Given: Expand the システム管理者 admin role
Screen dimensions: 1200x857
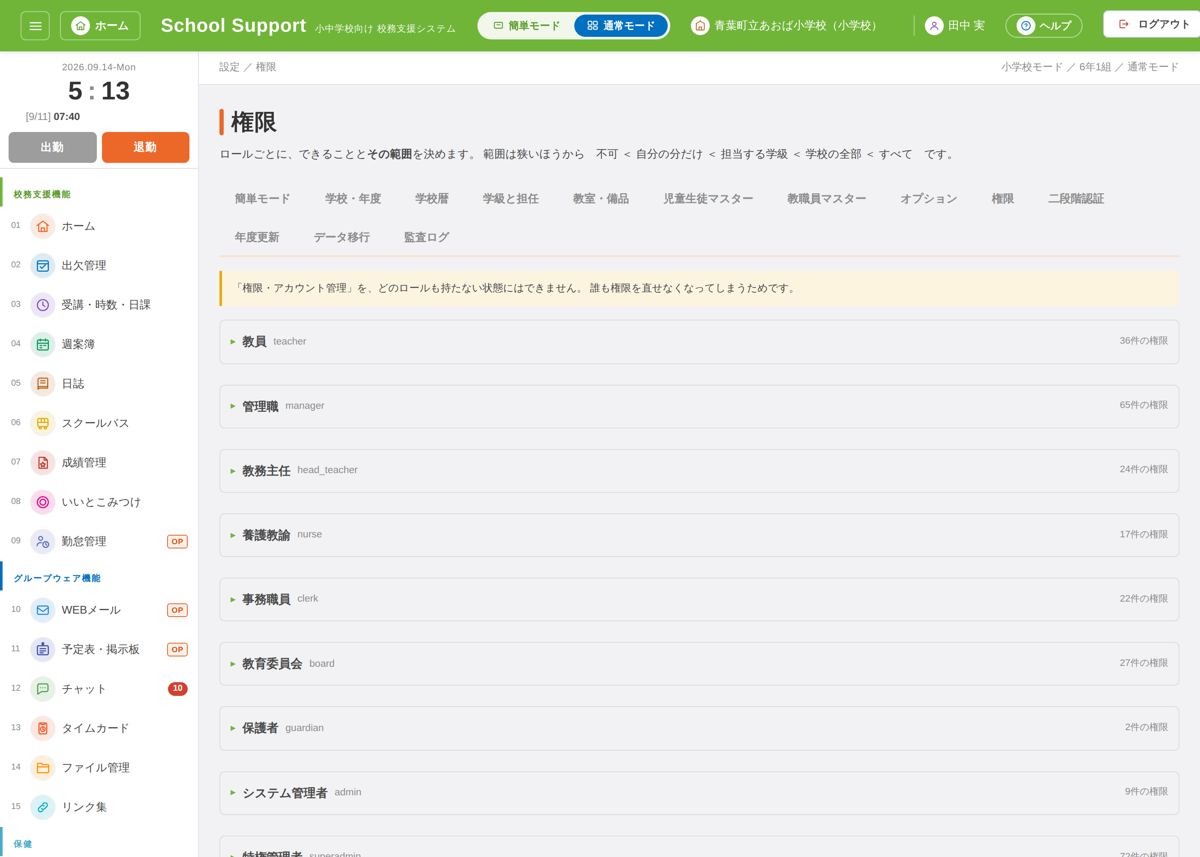Looking at the screenshot, I should tap(699, 792).
